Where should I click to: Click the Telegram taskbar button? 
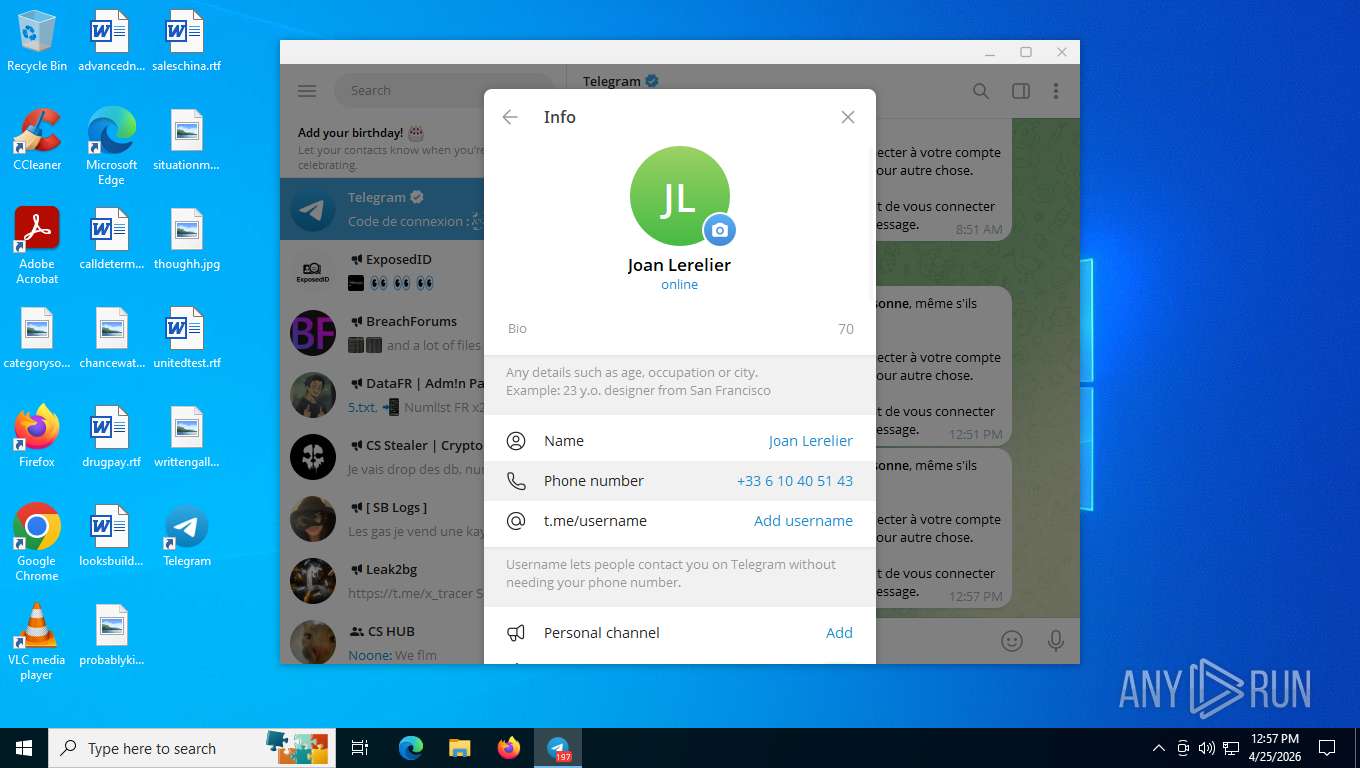coord(558,748)
